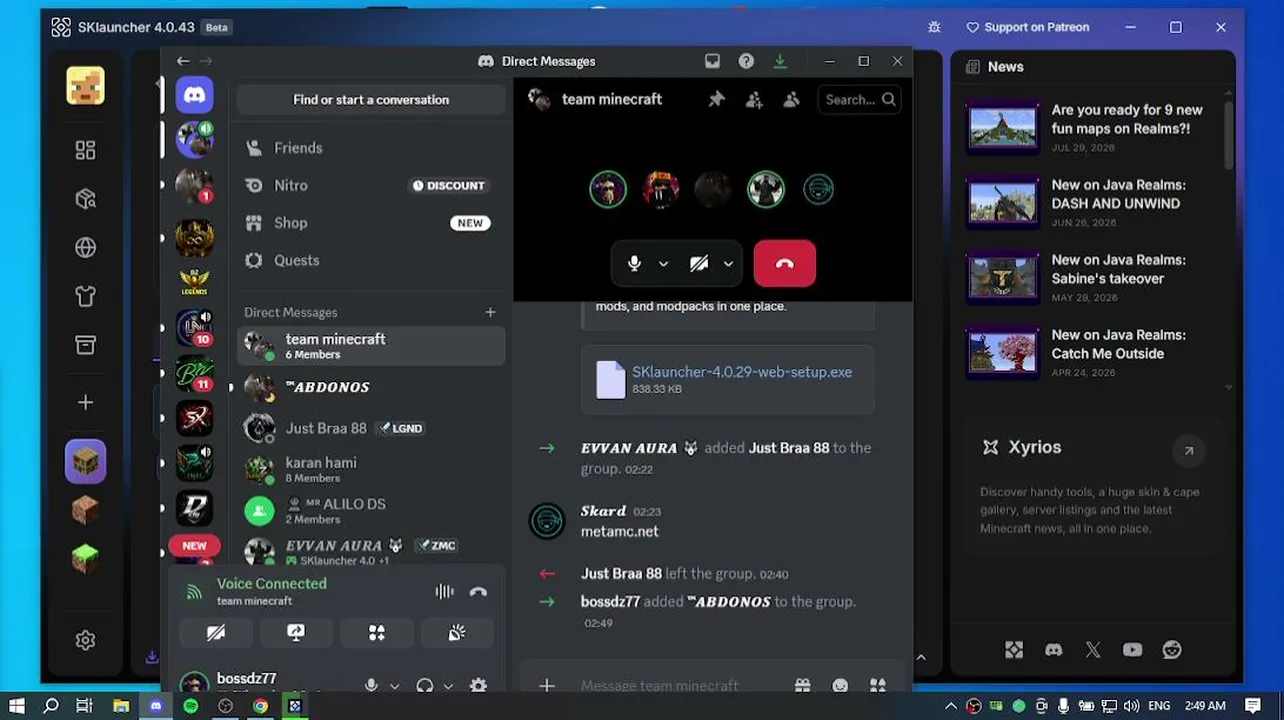The image size is (1284, 720).
Task: Open Support on Patreon link
Action: coord(1027,27)
